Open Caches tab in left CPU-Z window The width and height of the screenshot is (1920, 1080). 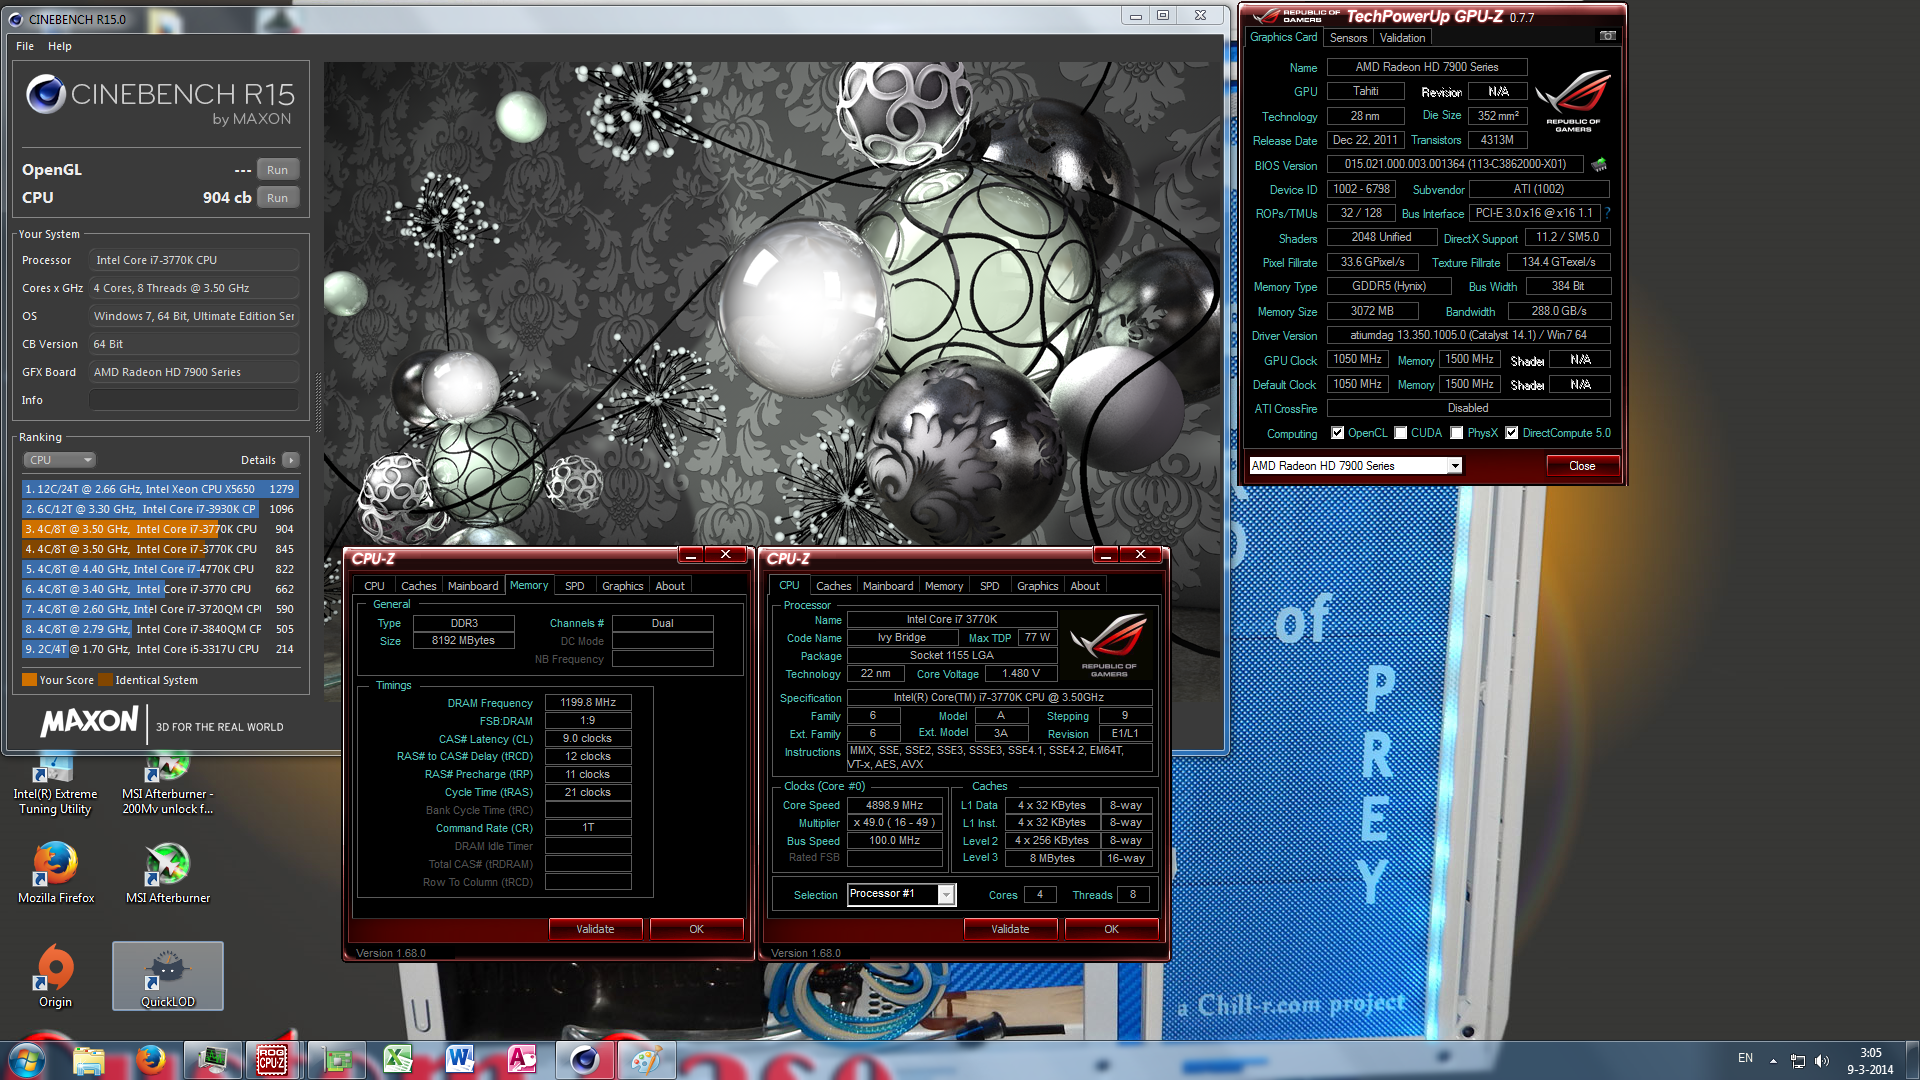(418, 586)
